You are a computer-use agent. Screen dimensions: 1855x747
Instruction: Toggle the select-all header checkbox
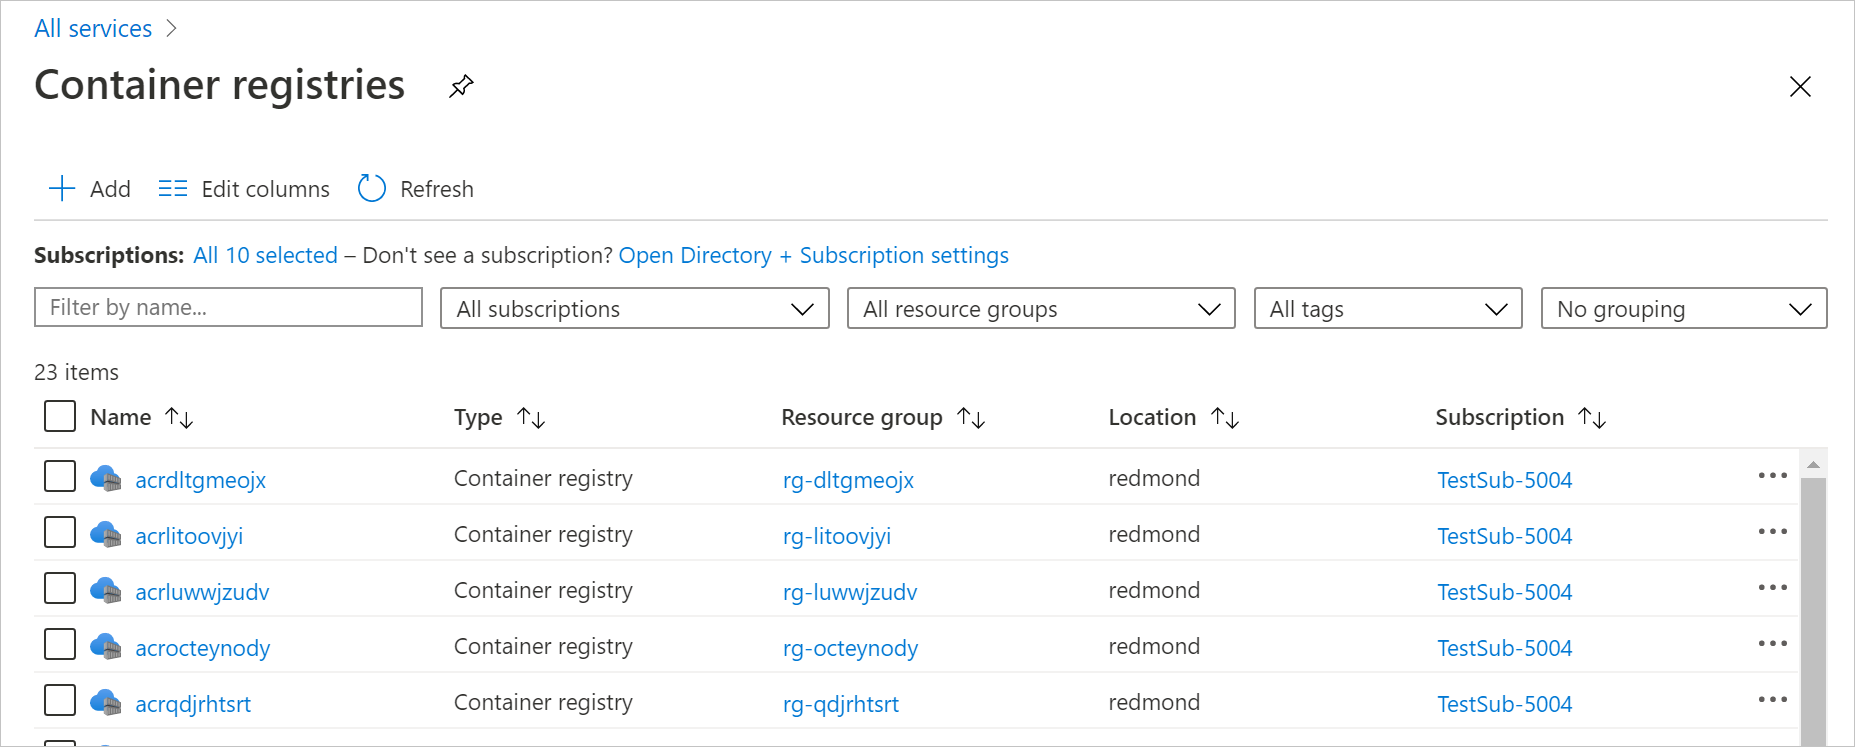click(60, 416)
